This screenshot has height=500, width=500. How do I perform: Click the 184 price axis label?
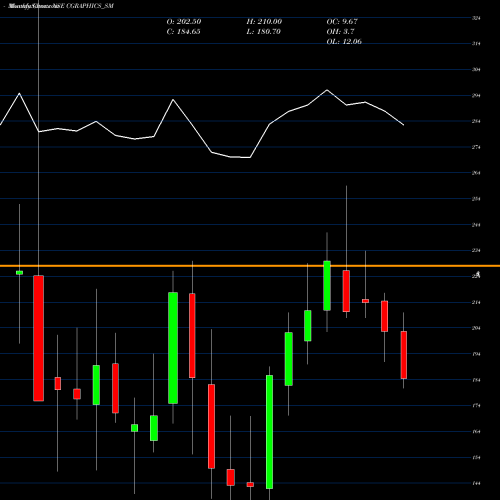tap(476, 380)
